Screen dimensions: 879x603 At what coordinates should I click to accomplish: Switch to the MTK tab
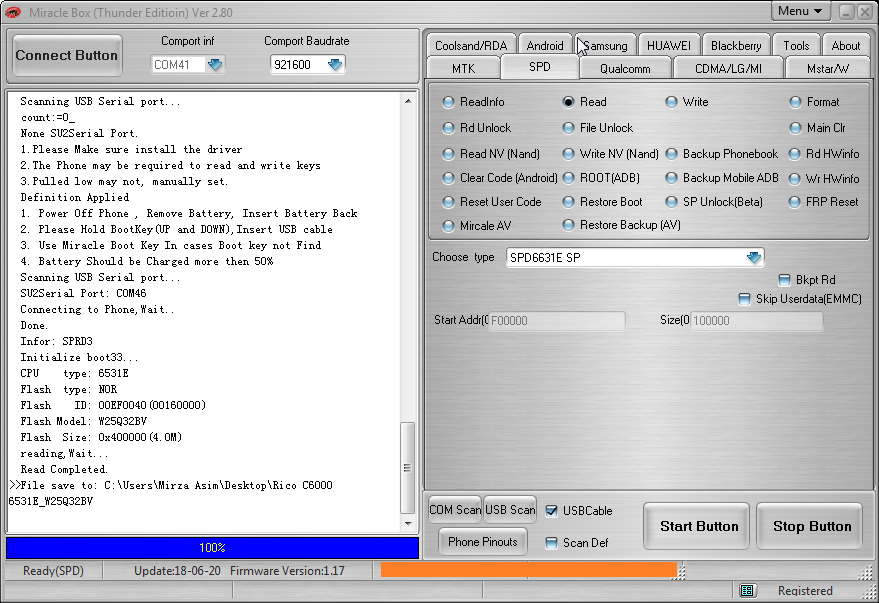[x=464, y=68]
